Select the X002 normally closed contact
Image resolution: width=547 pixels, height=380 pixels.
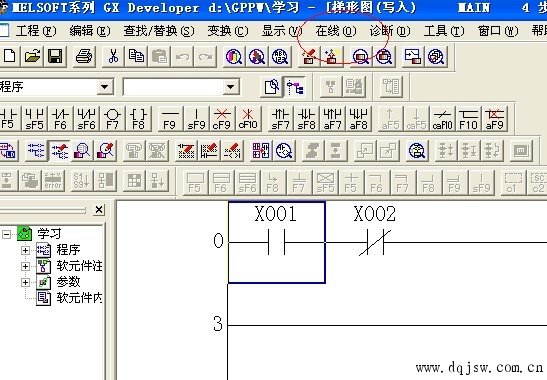click(375, 242)
